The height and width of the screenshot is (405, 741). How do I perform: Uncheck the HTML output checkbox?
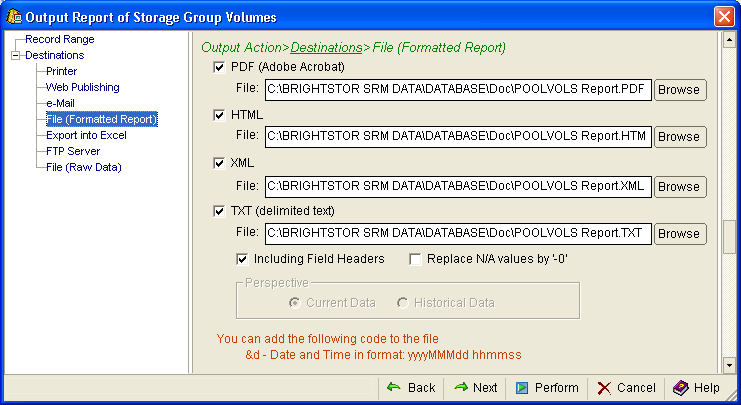click(x=219, y=115)
